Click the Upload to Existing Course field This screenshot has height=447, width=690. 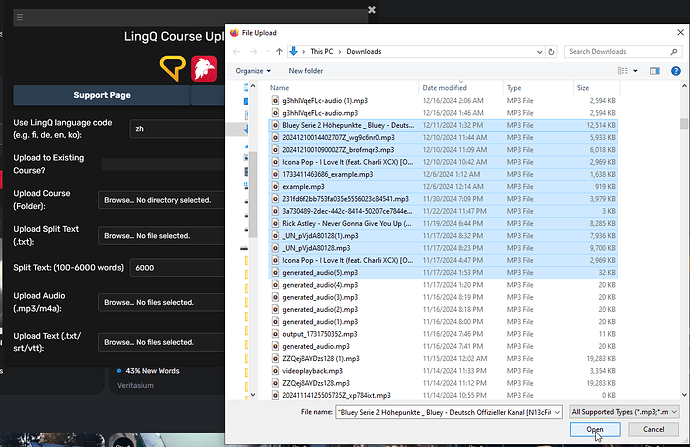(x=163, y=164)
